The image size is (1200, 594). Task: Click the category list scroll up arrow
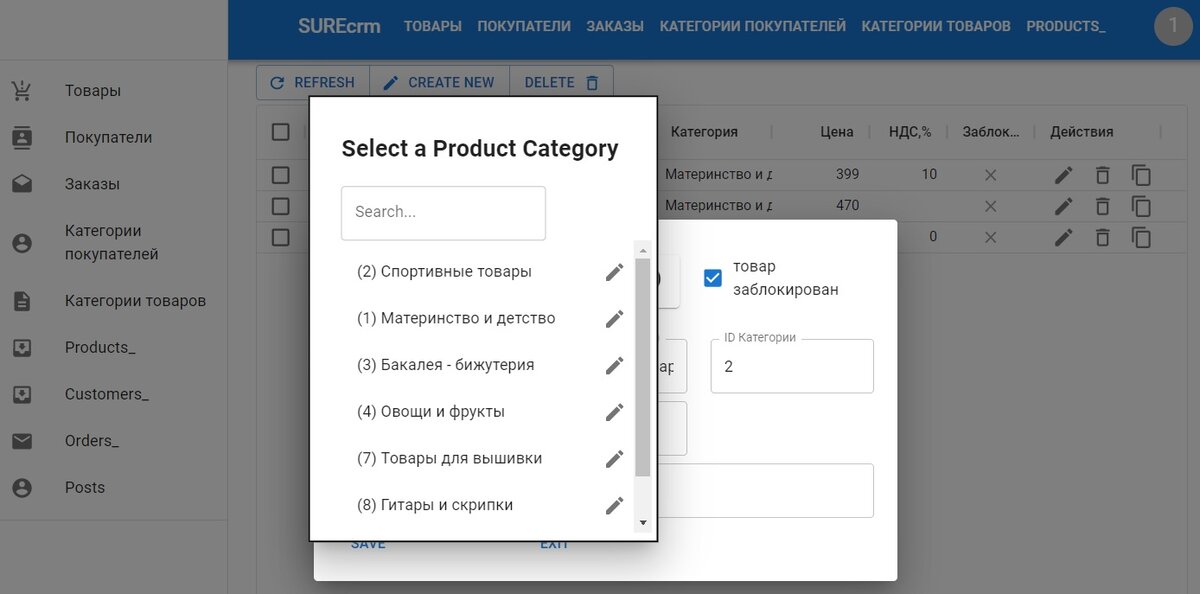(643, 250)
